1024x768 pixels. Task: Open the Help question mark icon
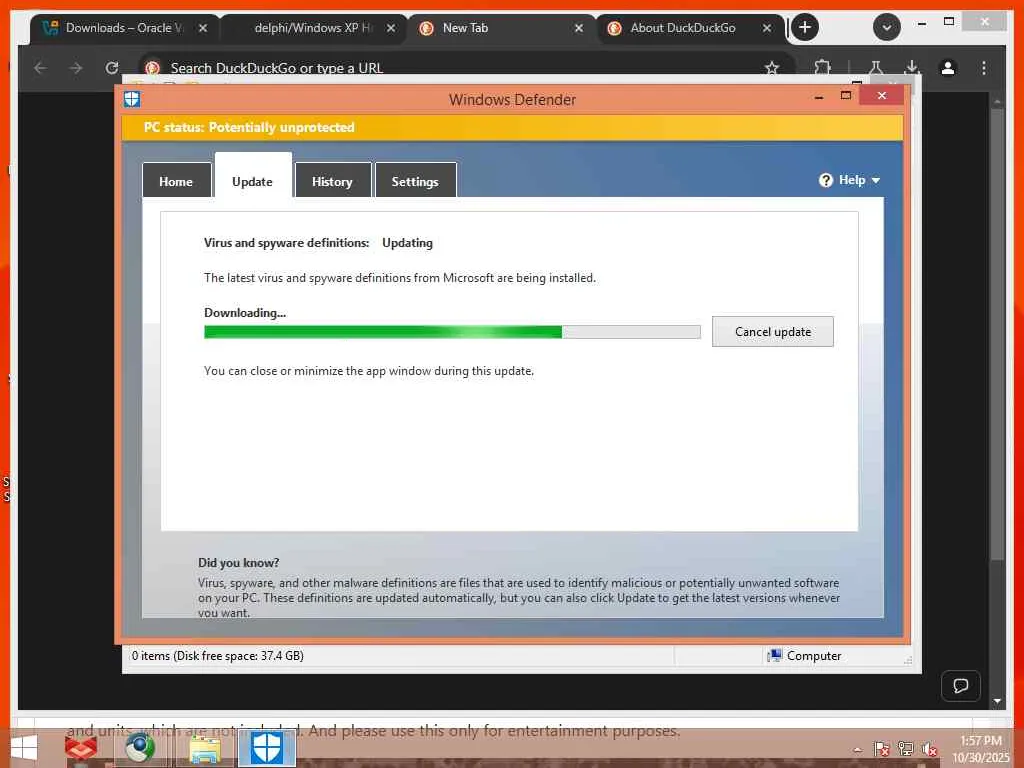pyautogui.click(x=825, y=180)
